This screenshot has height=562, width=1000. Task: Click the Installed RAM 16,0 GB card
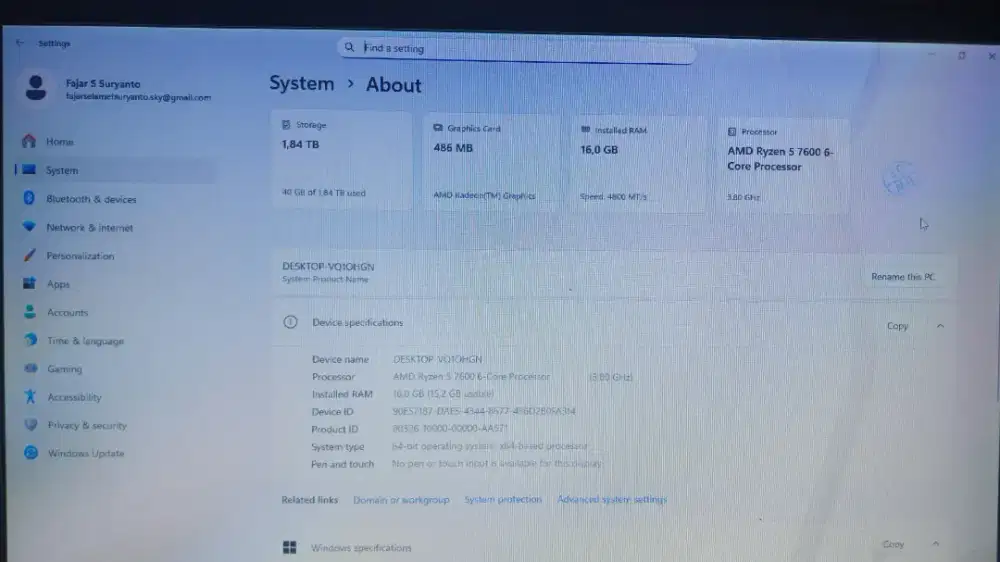pyautogui.click(x=638, y=164)
